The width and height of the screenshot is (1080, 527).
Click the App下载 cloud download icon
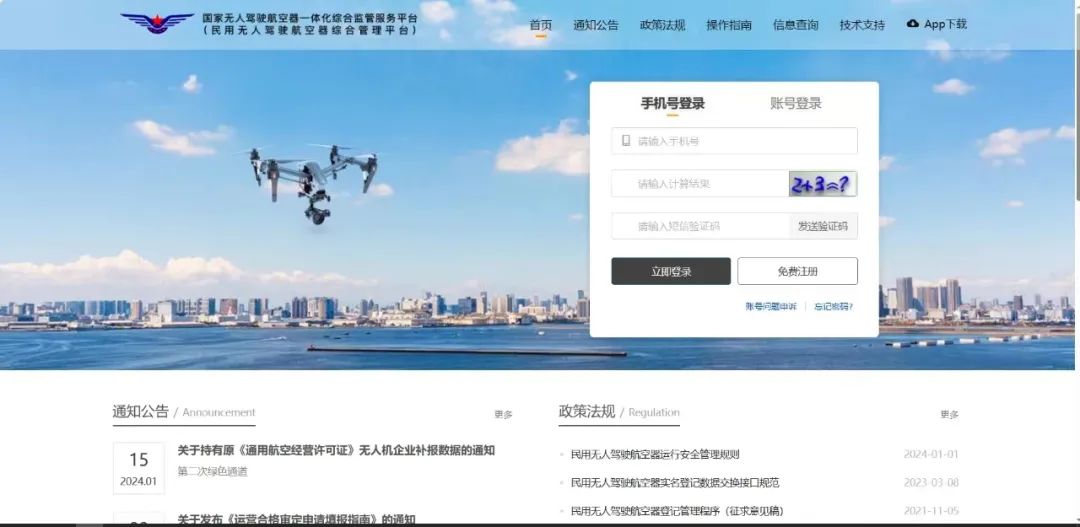coord(913,23)
